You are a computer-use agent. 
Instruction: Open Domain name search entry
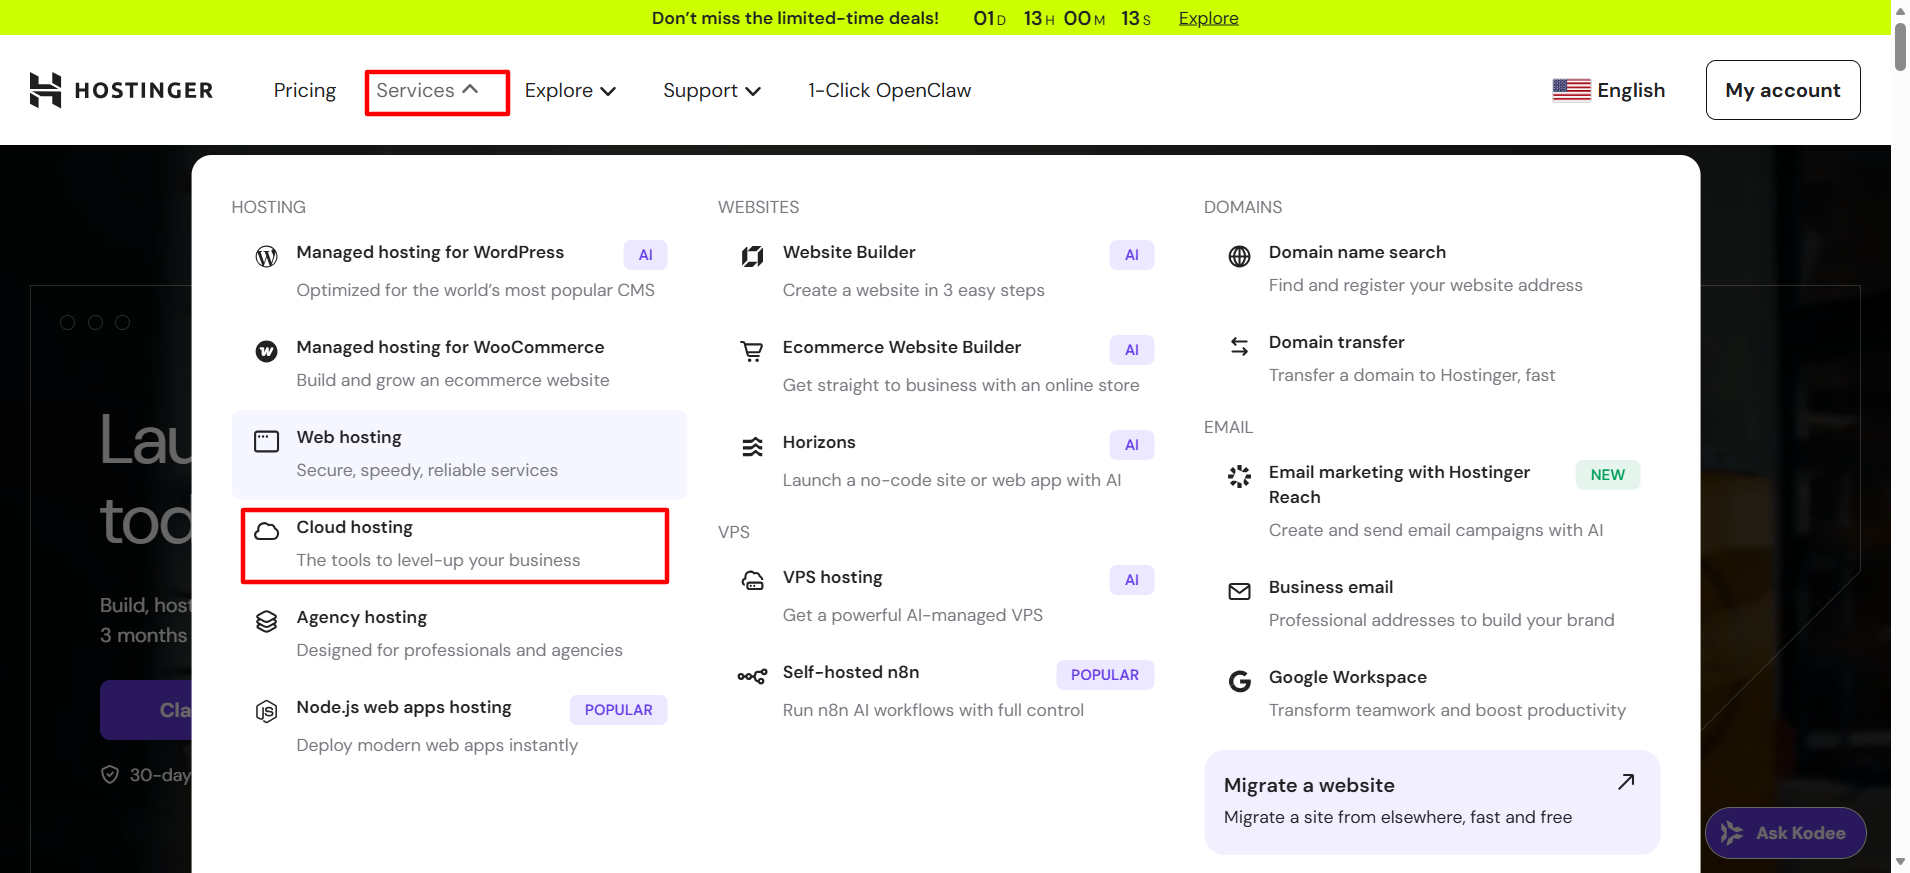tap(1432, 268)
